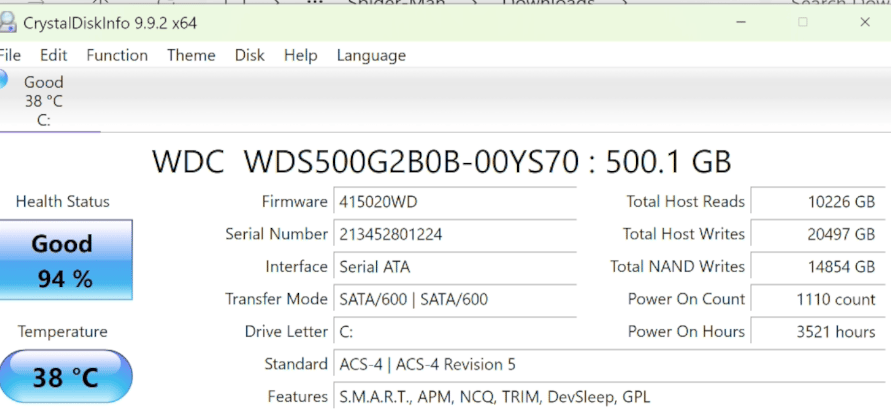Open the File menu
Viewport: 891px width, 418px height.
[9, 55]
